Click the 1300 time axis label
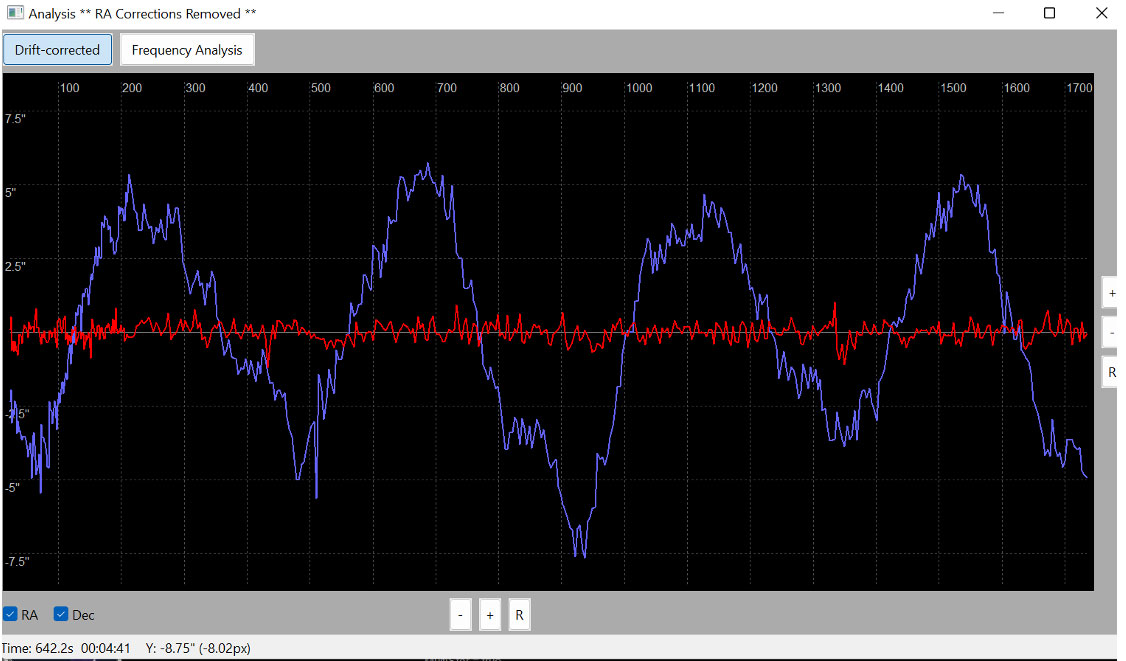Viewport: 1126px width, 661px height. [827, 88]
